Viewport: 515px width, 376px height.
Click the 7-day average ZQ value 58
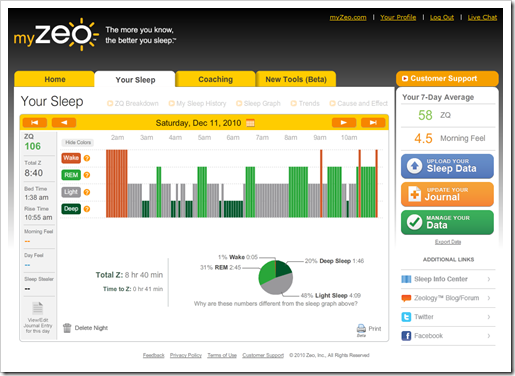425,115
